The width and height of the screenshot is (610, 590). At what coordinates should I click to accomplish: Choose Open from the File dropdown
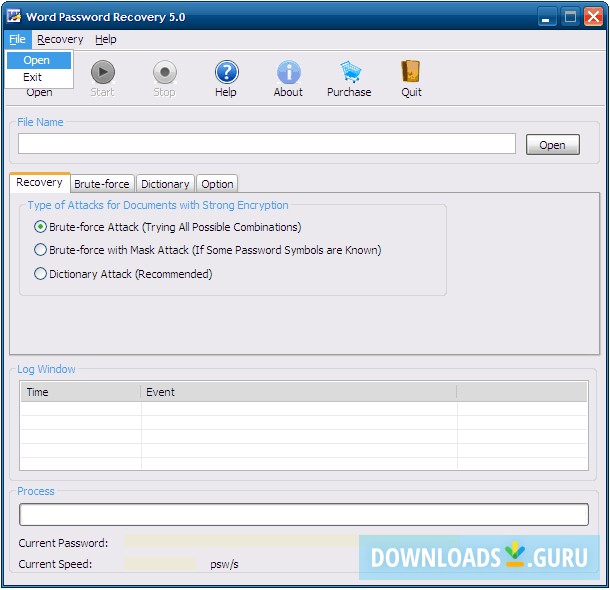(39, 60)
